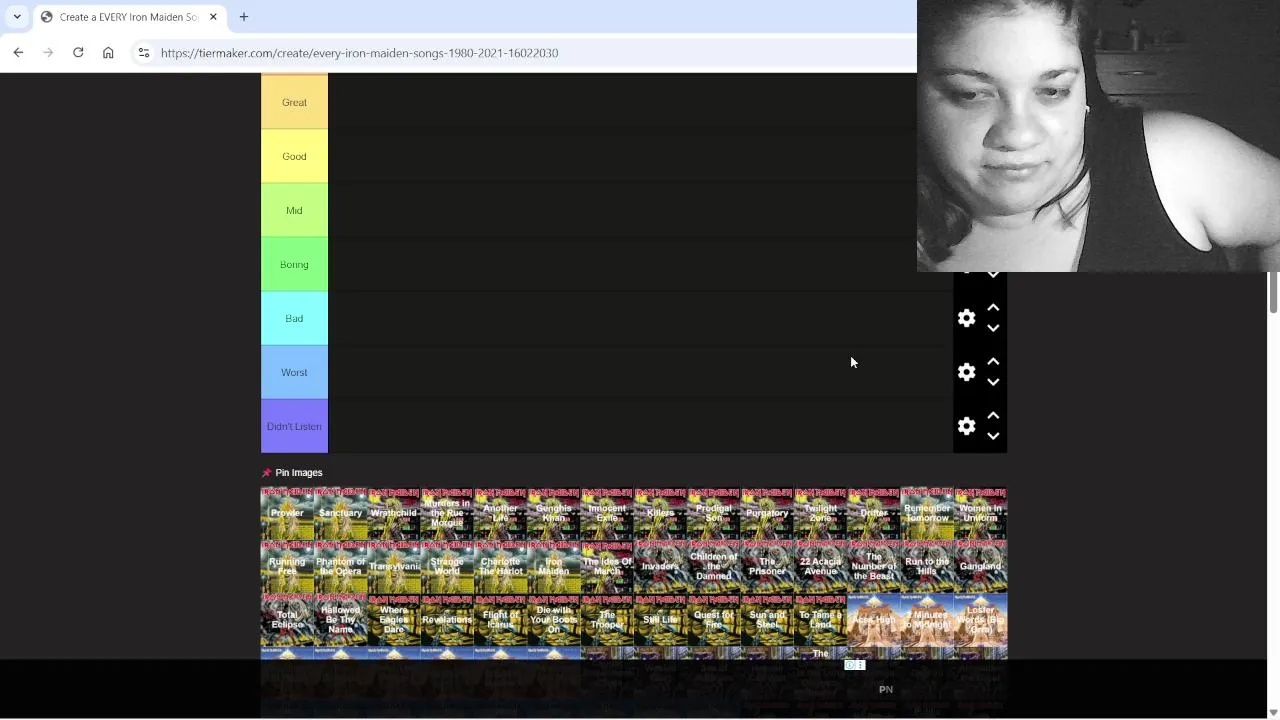This screenshot has height=720, width=1280.
Task: Reload the TierMaker page
Action: click(78, 53)
